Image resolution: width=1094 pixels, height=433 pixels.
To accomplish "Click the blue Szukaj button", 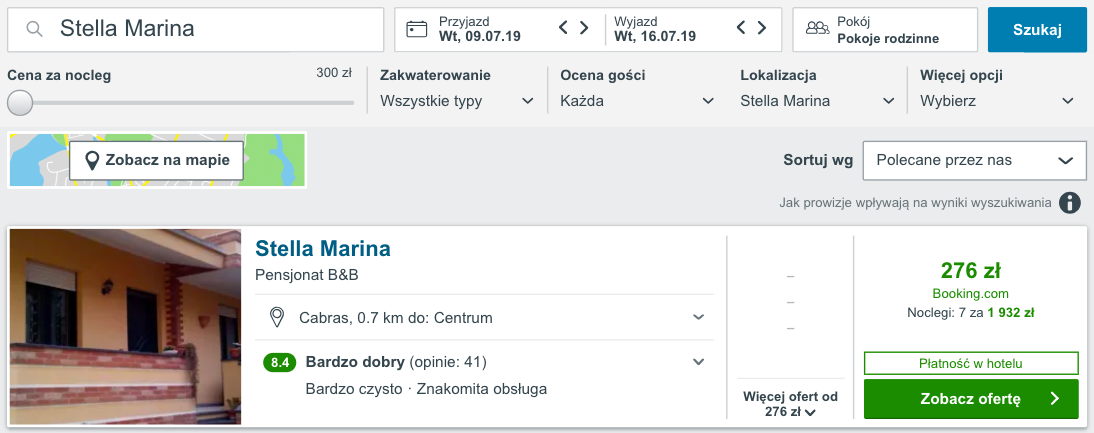I will pyautogui.click(x=1037, y=29).
